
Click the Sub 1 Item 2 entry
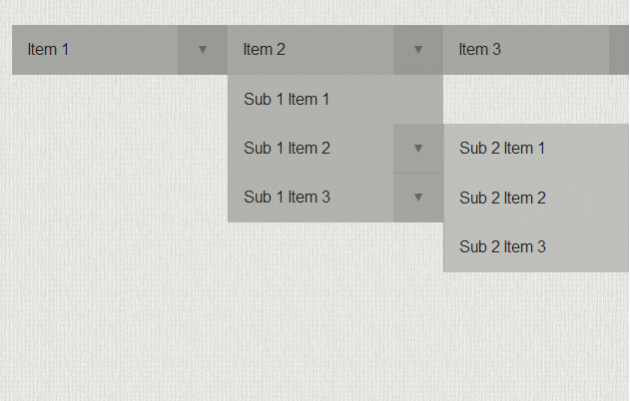pos(287,148)
